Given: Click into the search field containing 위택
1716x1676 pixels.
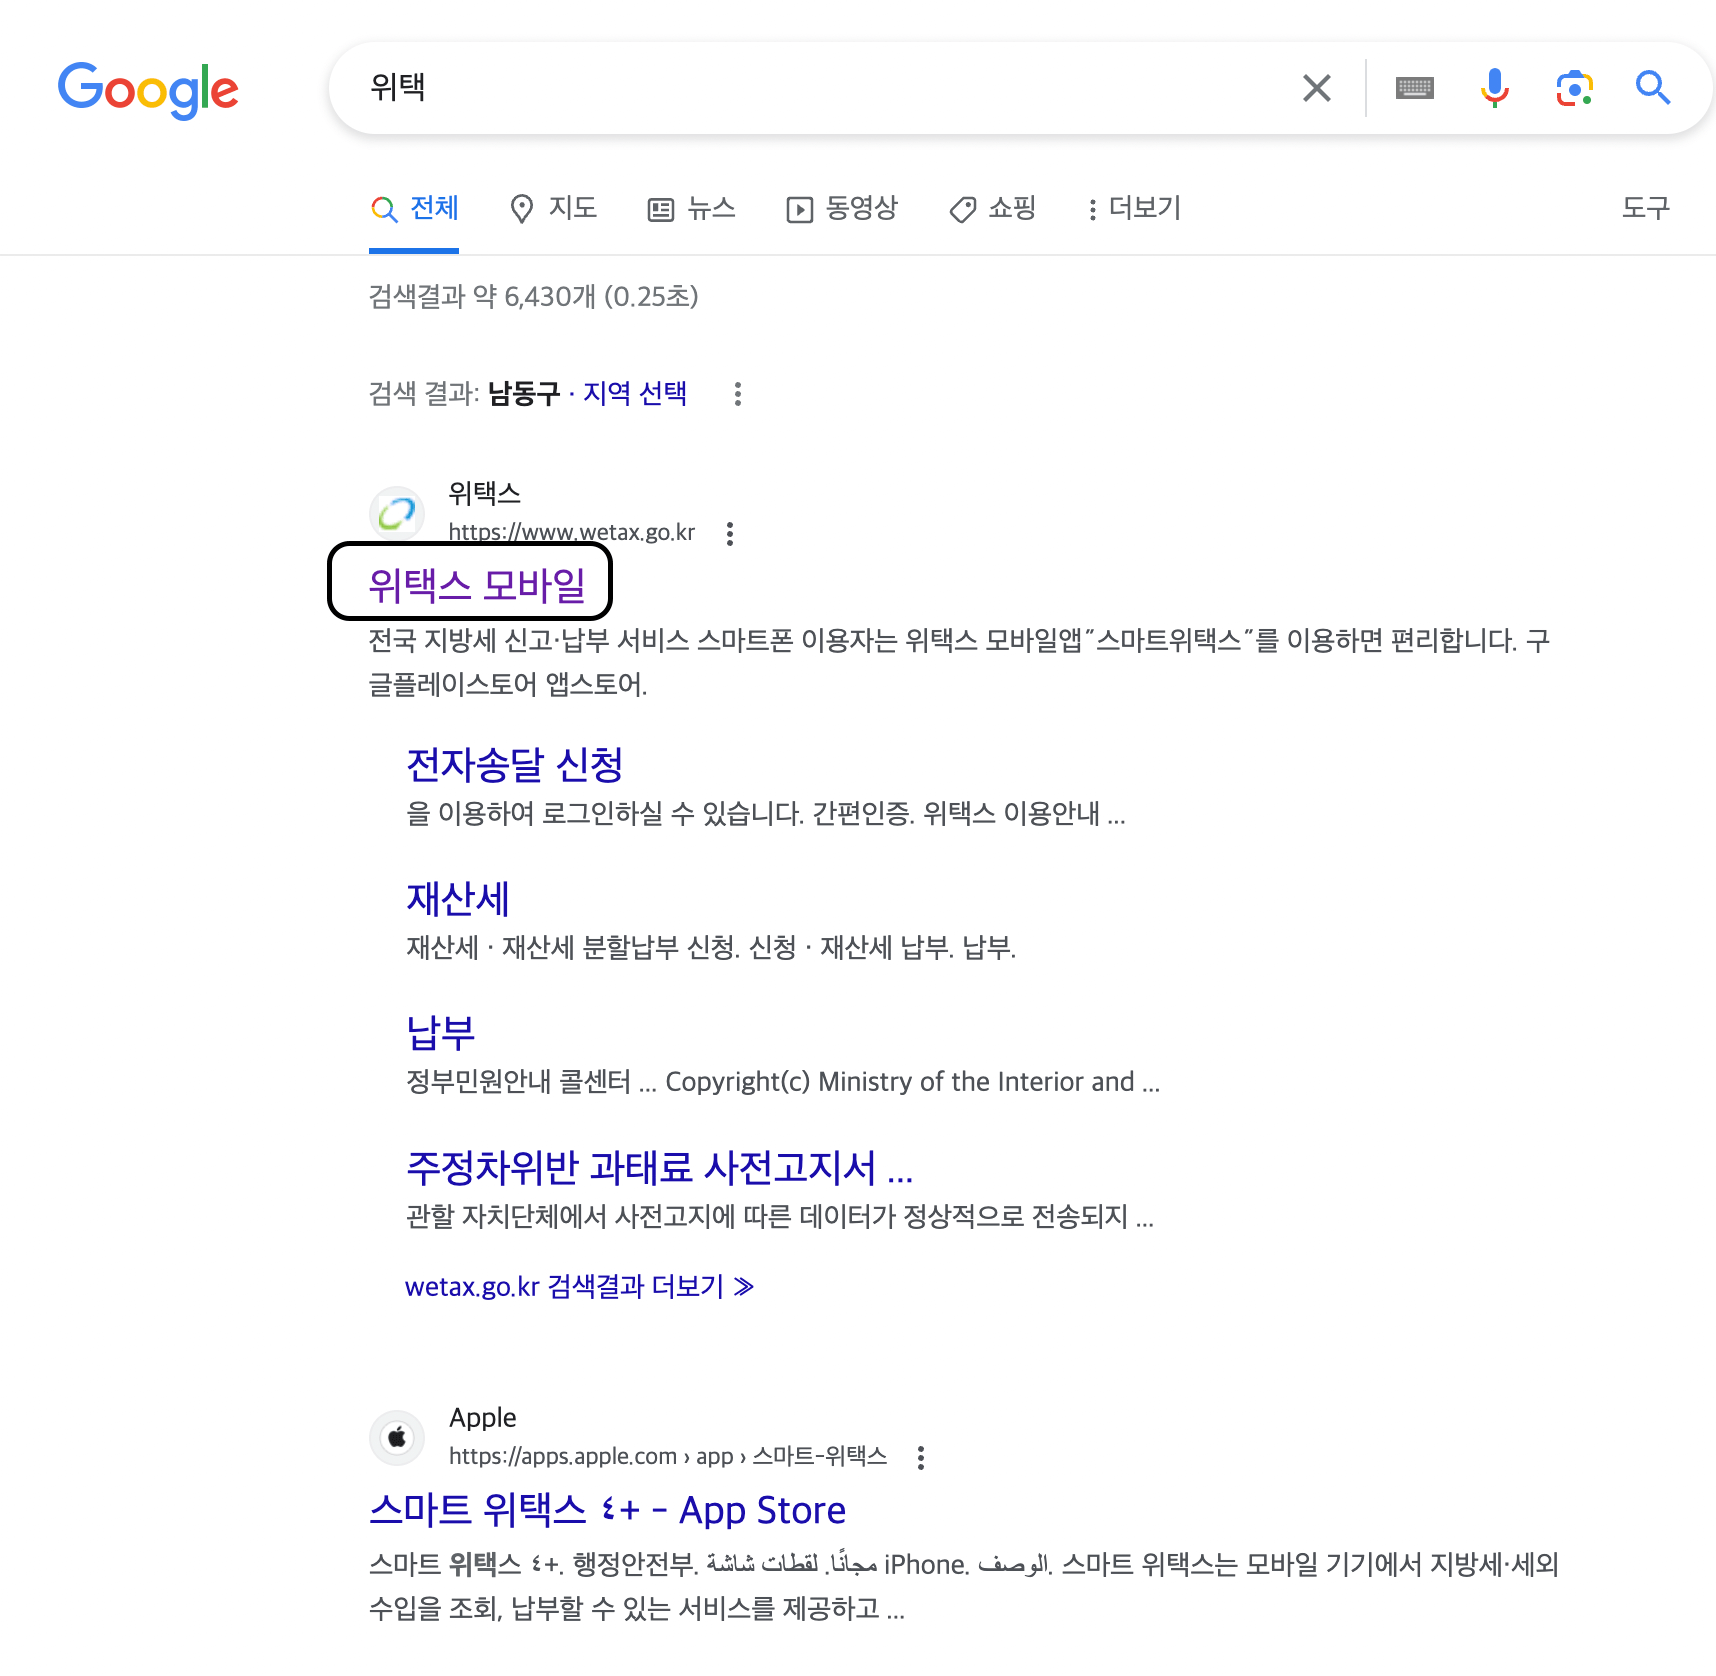Looking at the screenshot, I should pos(820,88).
